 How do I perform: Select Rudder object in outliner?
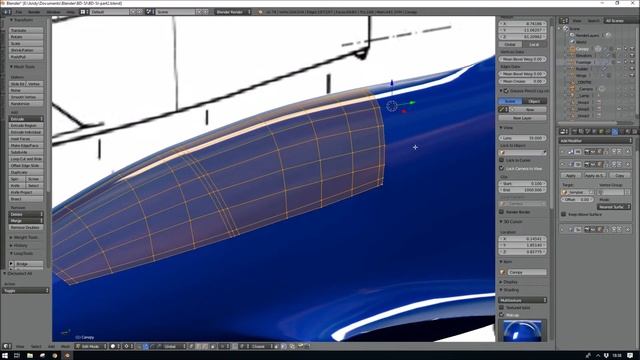[x=582, y=69]
